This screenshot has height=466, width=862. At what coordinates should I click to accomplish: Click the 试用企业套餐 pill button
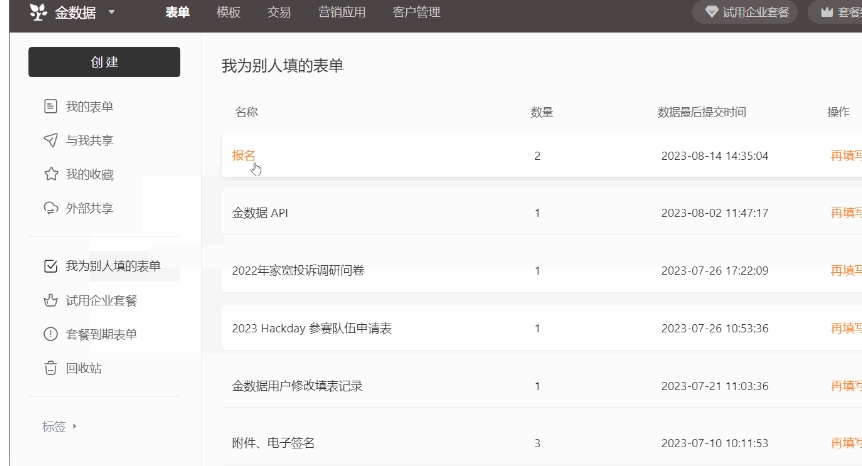pyautogui.click(x=745, y=12)
